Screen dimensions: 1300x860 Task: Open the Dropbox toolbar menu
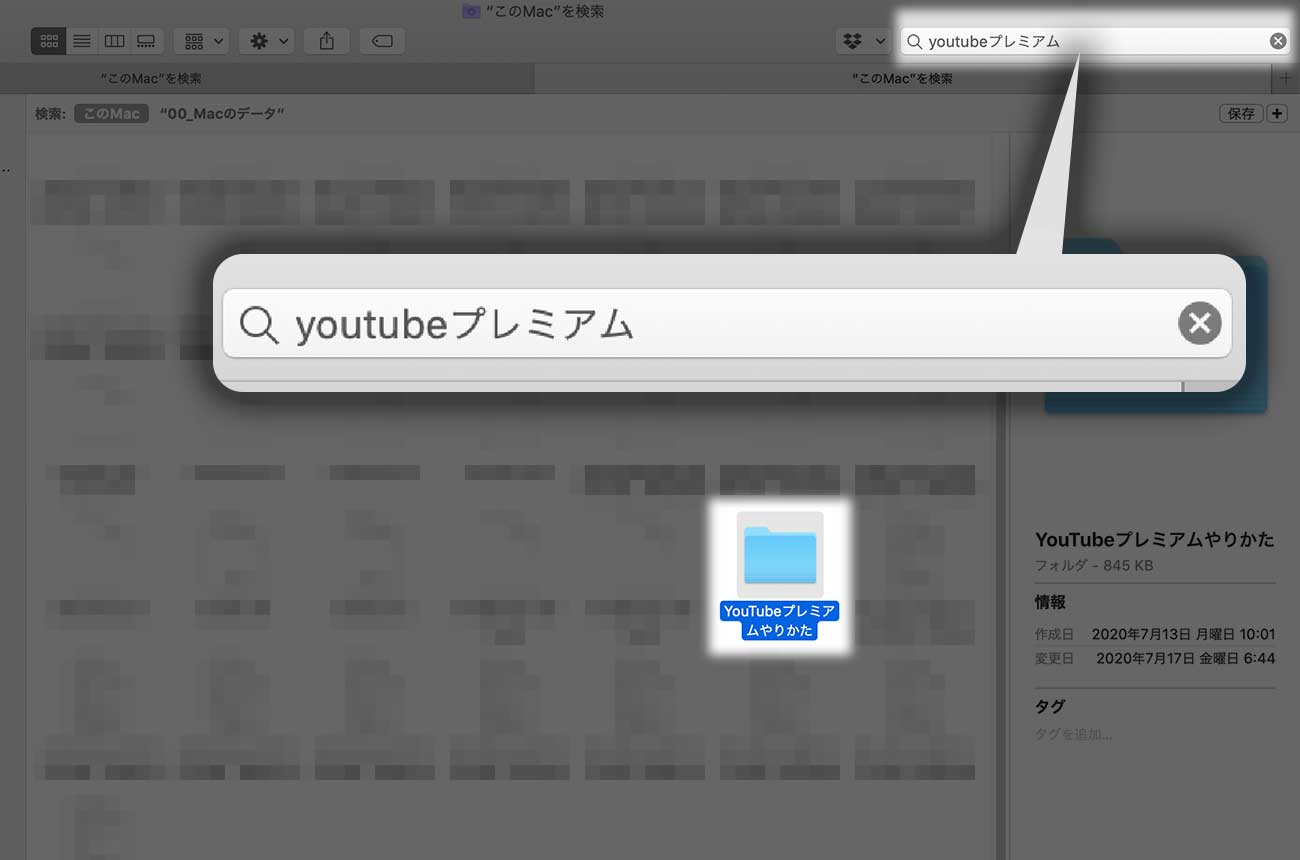click(863, 41)
